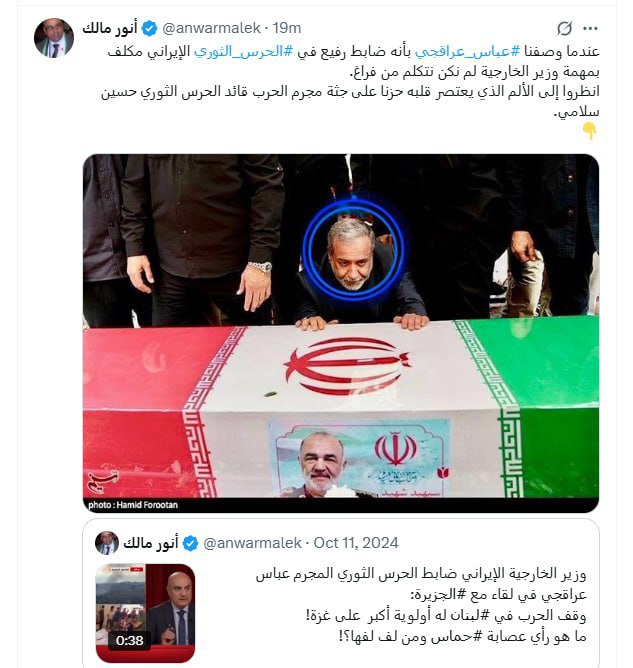The image size is (633, 668).
Task: Click the Grok explain-post icon
Action: tap(564, 29)
